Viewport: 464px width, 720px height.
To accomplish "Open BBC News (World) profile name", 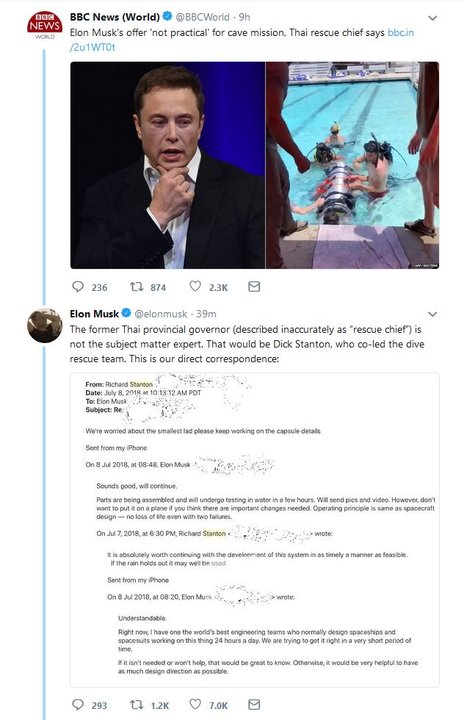I will [114, 17].
